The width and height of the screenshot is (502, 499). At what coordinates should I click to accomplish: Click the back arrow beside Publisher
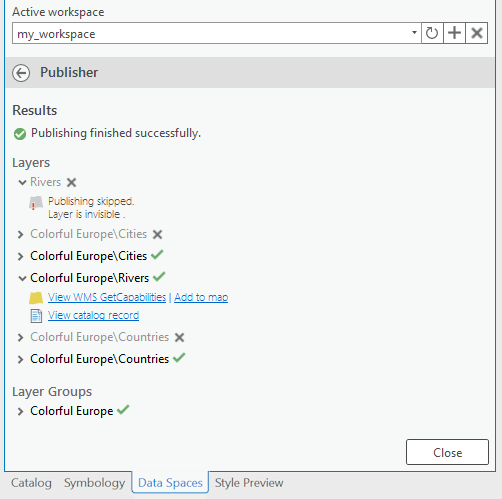tap(21, 73)
